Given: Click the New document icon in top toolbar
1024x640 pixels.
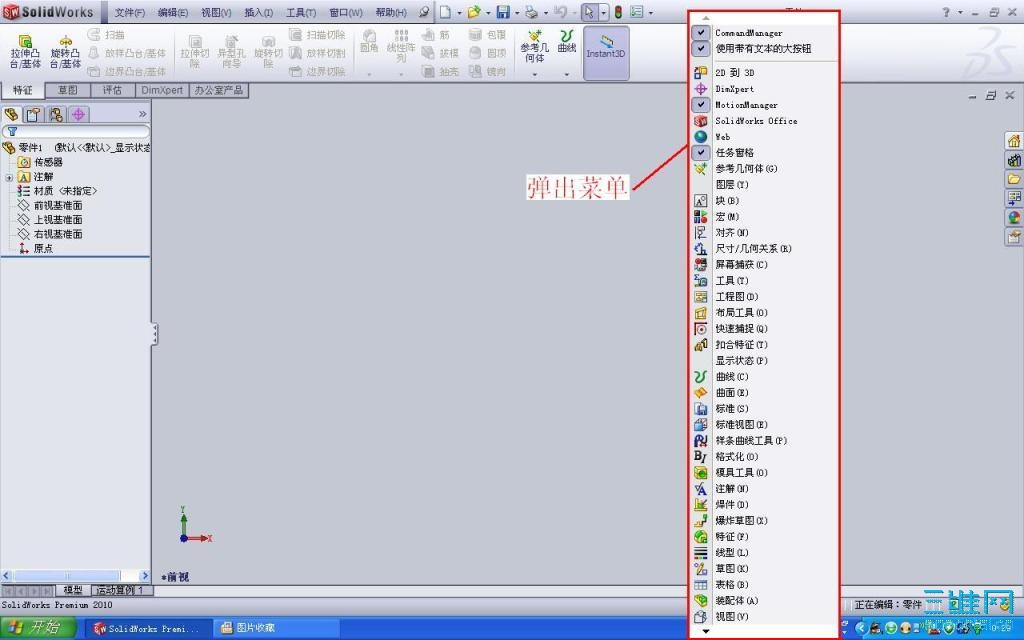Looking at the screenshot, I should [445, 12].
